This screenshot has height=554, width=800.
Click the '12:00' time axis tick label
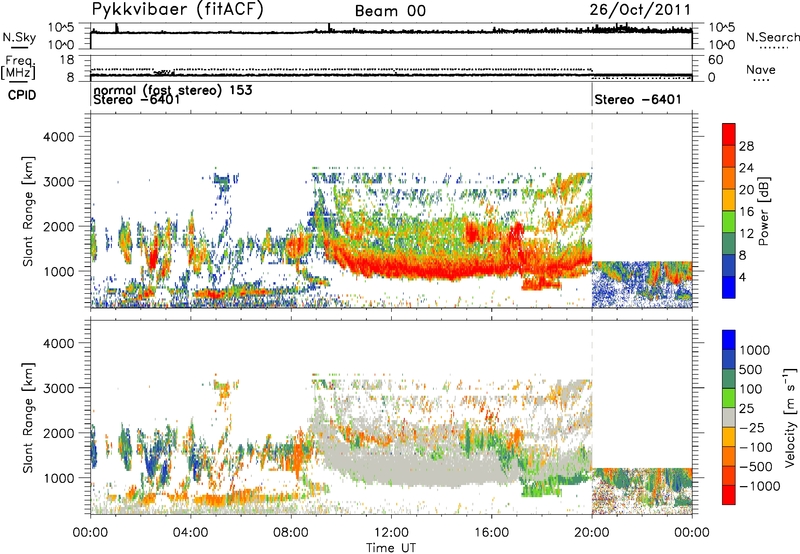click(x=391, y=533)
